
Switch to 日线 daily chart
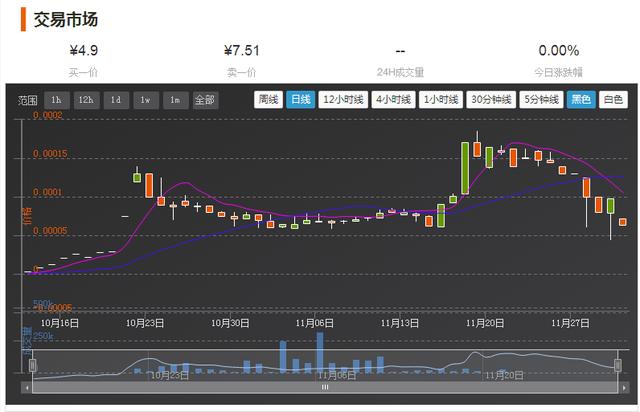300,100
